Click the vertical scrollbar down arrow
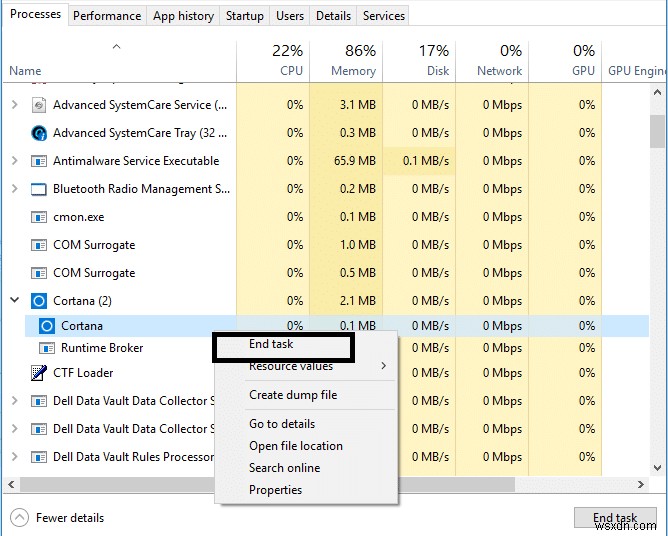The width and height of the screenshot is (668, 536). coord(657,468)
